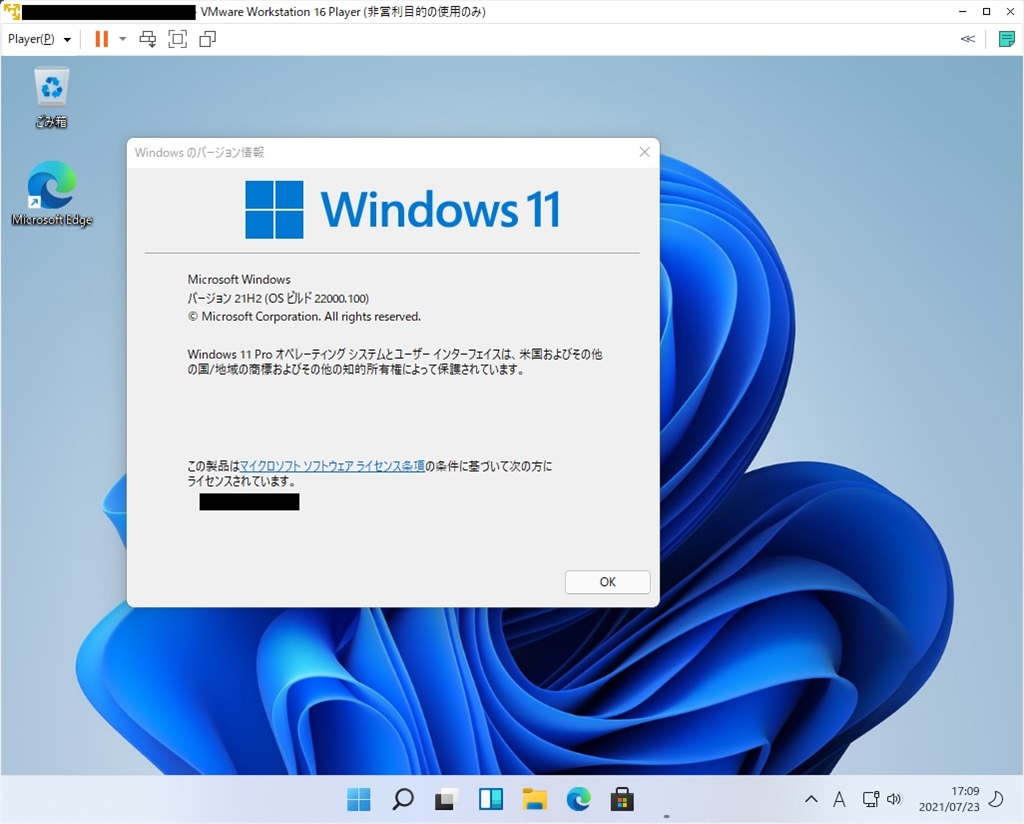Collapse the toolbar with double chevron
The width and height of the screenshot is (1024, 824).
click(x=968, y=39)
